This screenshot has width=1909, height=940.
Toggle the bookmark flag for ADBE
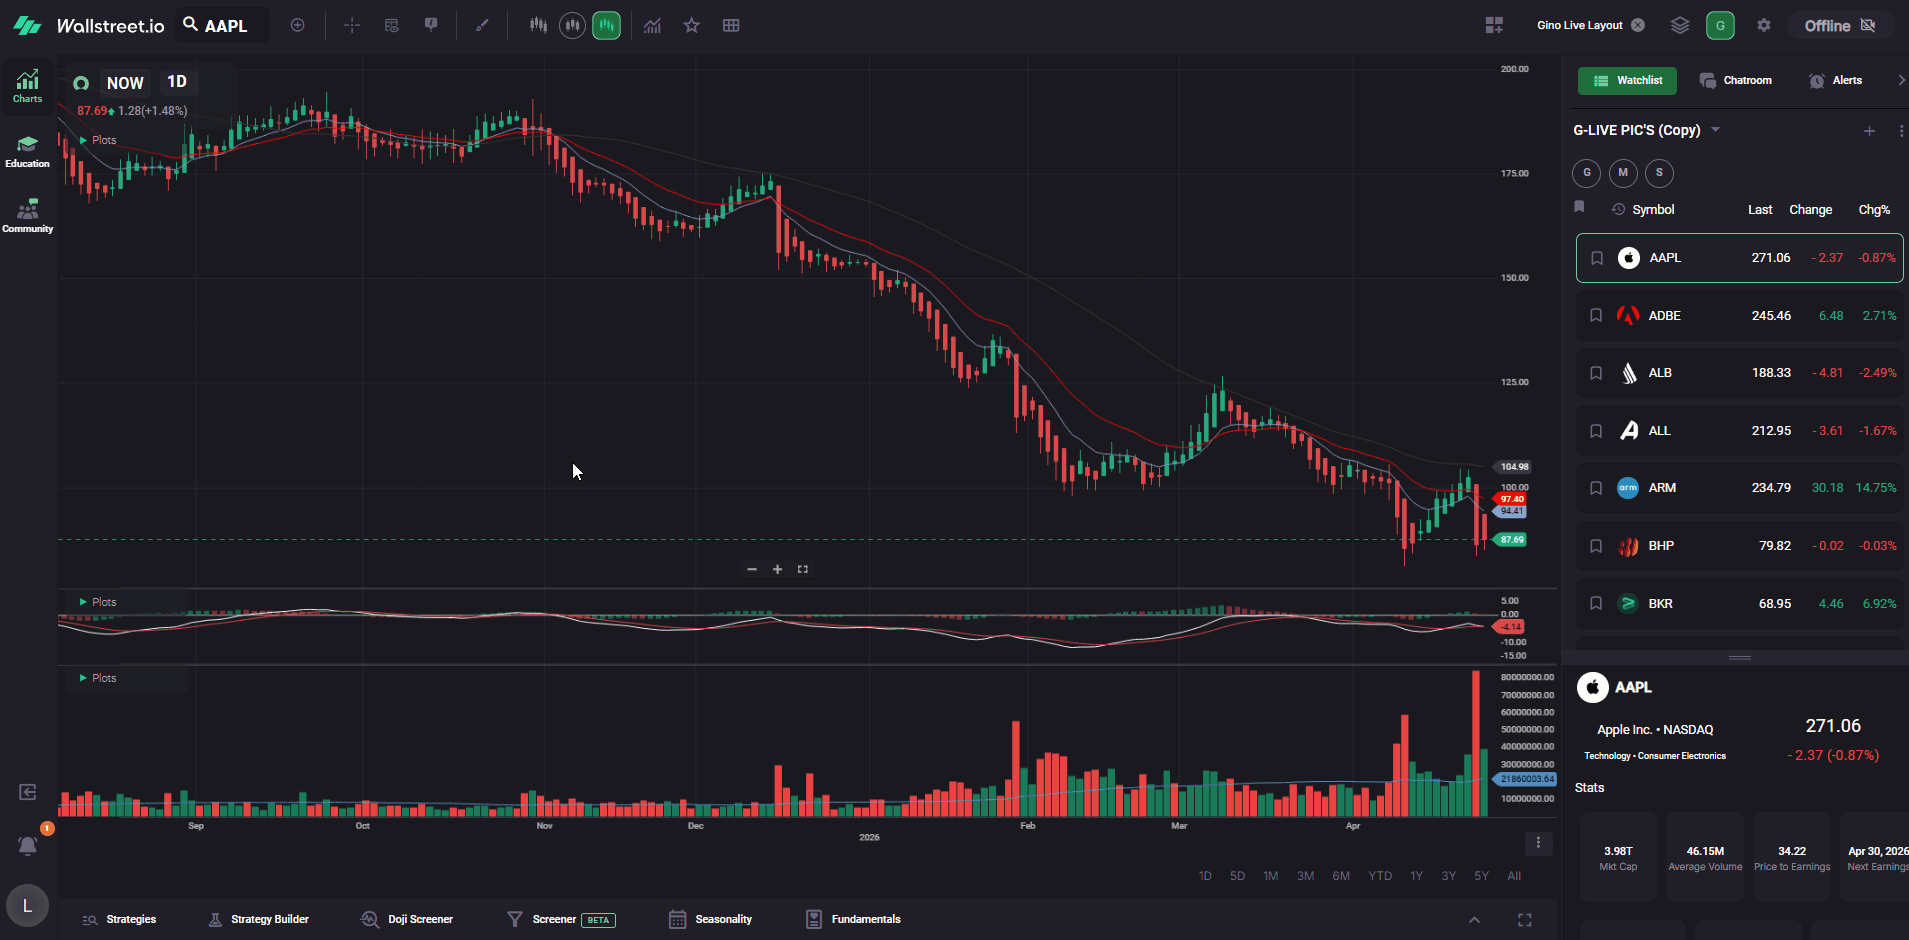(x=1596, y=315)
